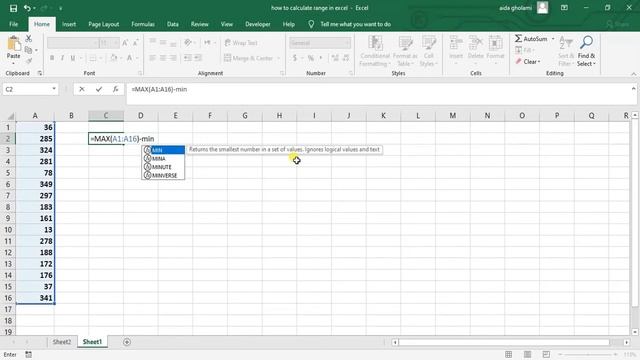Open the Name Box dropdown arrow
The width and height of the screenshot is (640, 360).
click(x=54, y=89)
